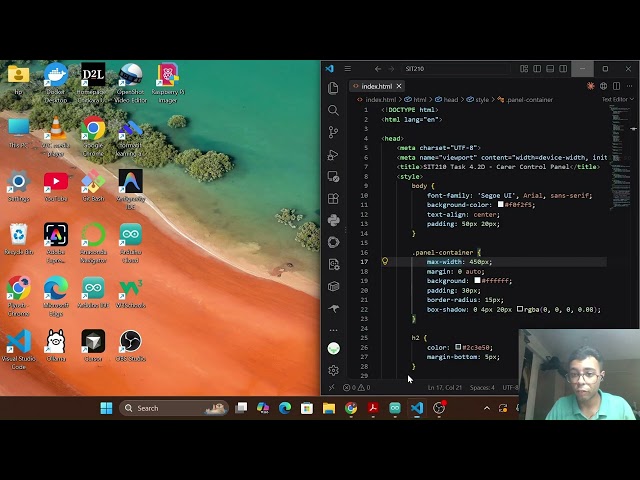Click the style breadcrumb
This screenshot has width=640, height=480.
pos(478,100)
